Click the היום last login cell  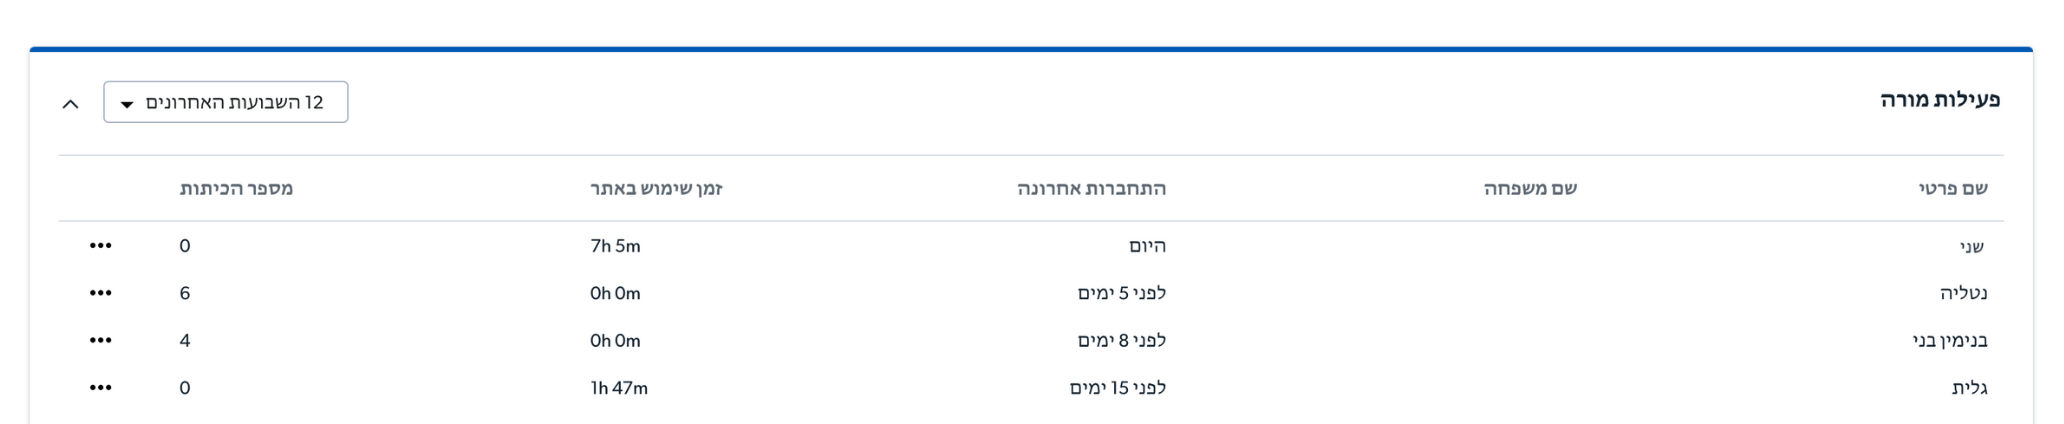pyautogui.click(x=1147, y=246)
